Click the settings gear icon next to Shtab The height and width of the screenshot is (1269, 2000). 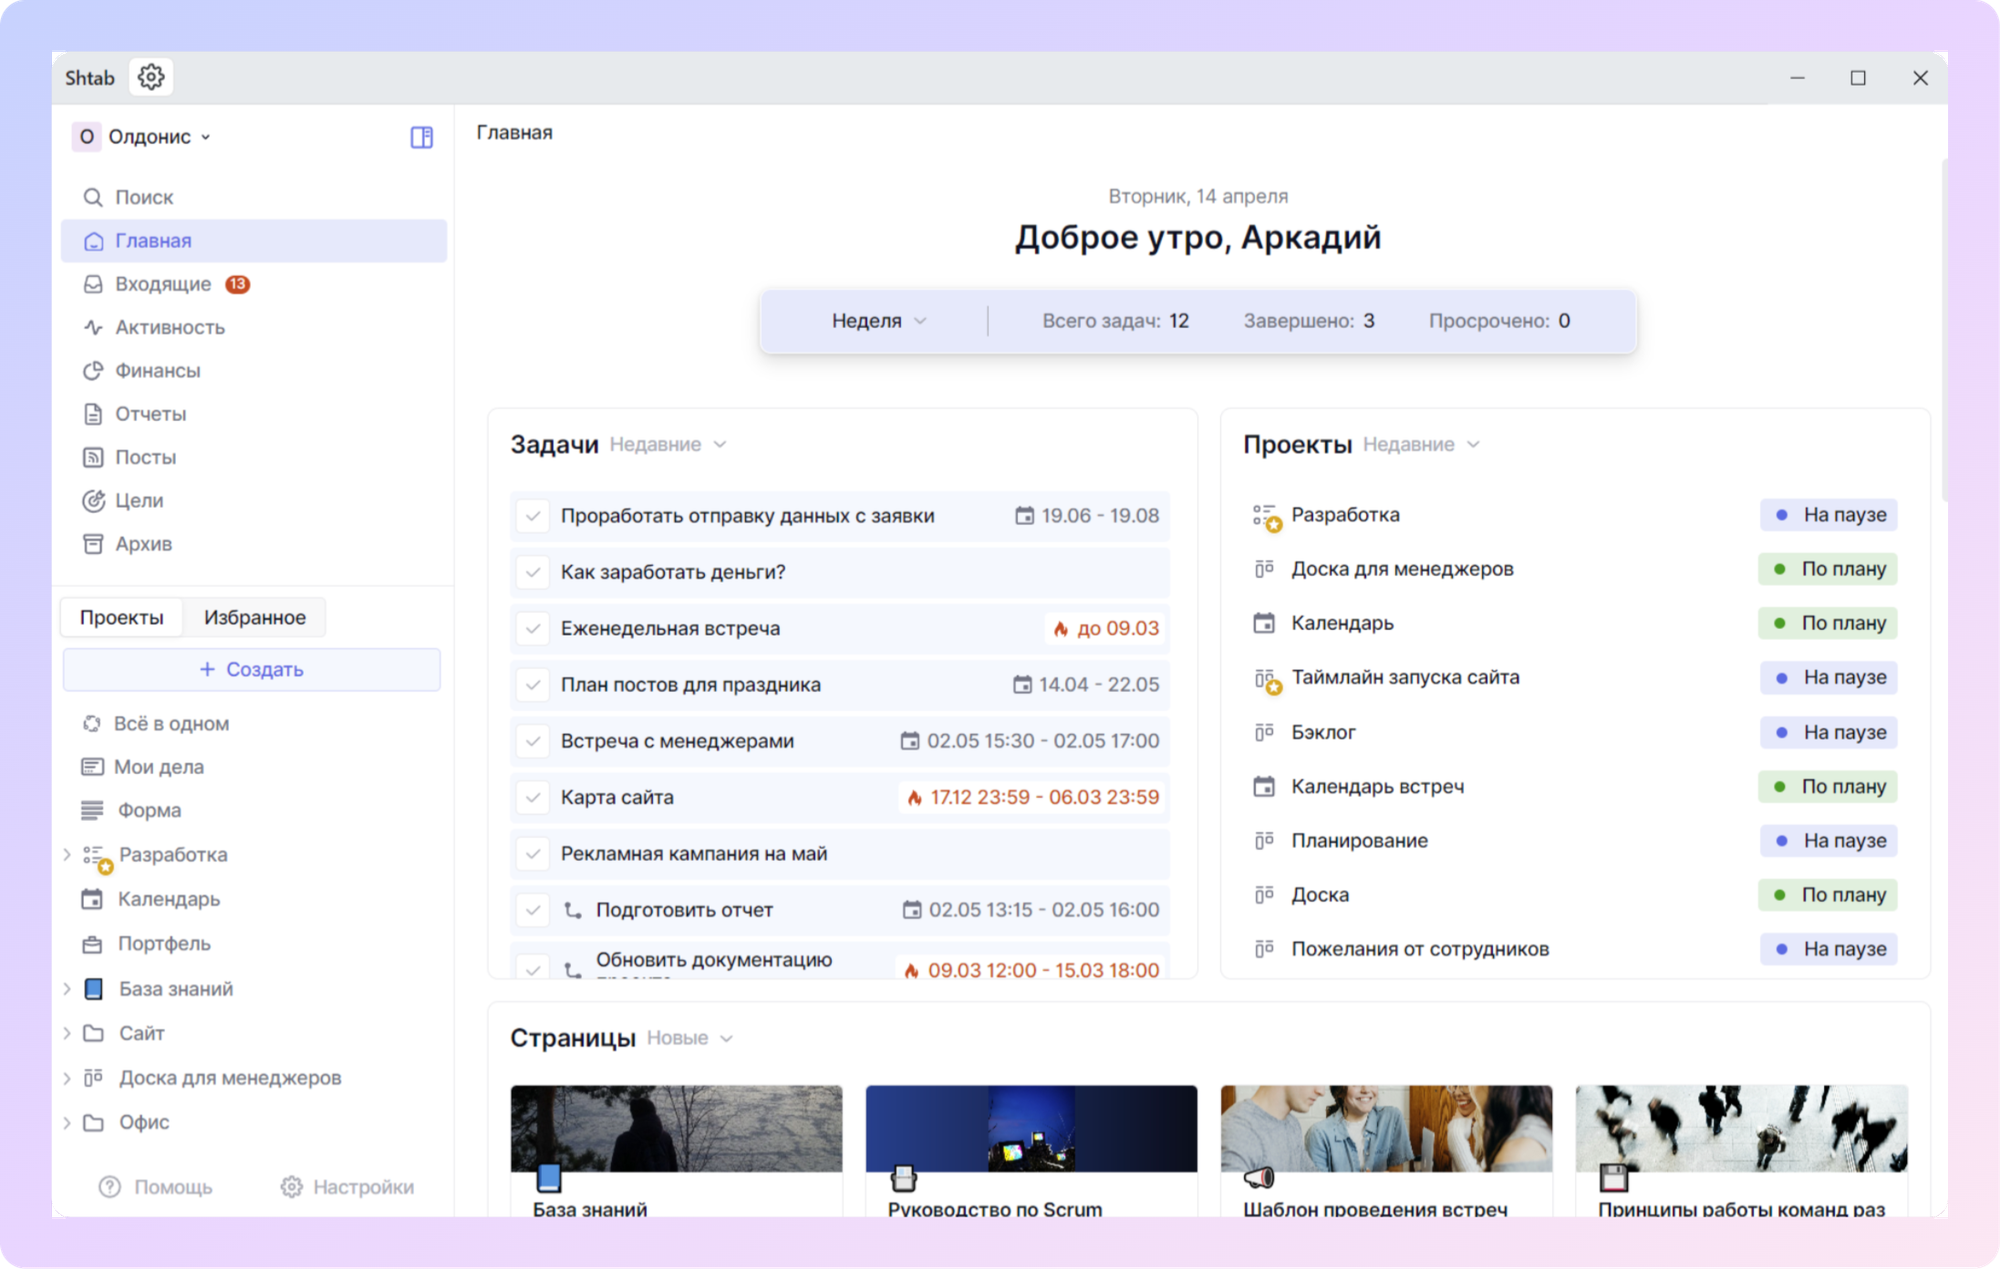click(x=151, y=77)
